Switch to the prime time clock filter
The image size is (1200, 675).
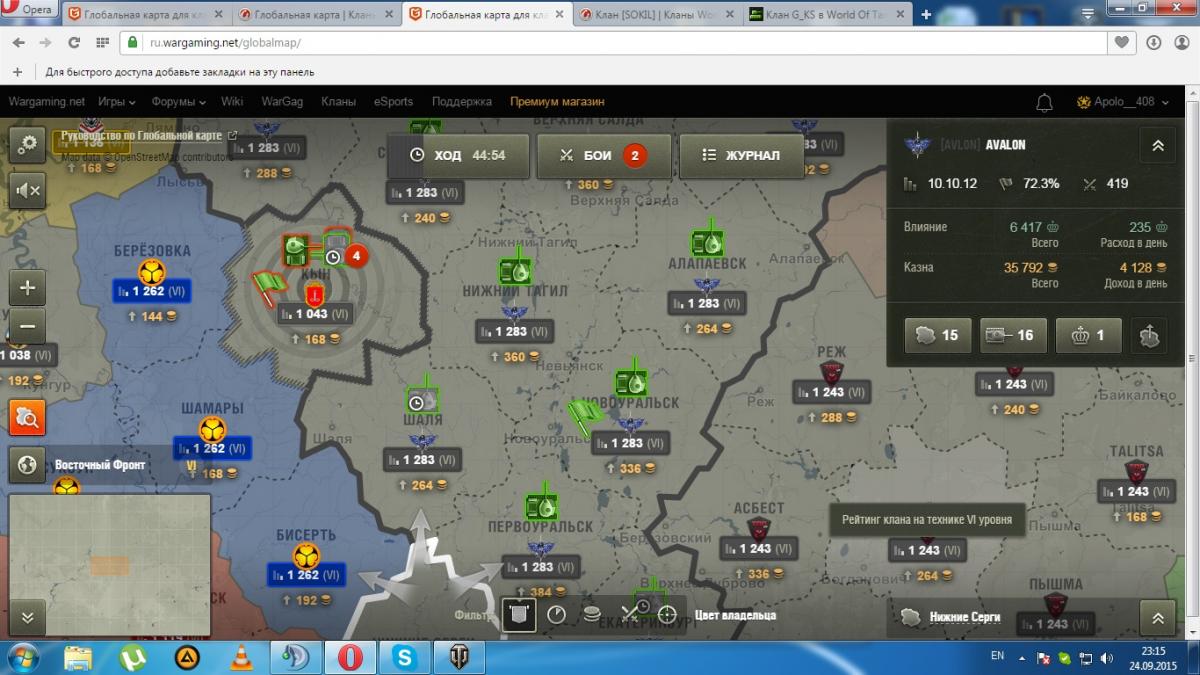556,614
